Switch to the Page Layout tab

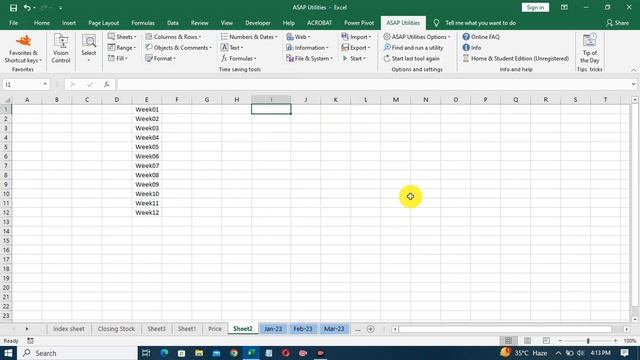(104, 23)
